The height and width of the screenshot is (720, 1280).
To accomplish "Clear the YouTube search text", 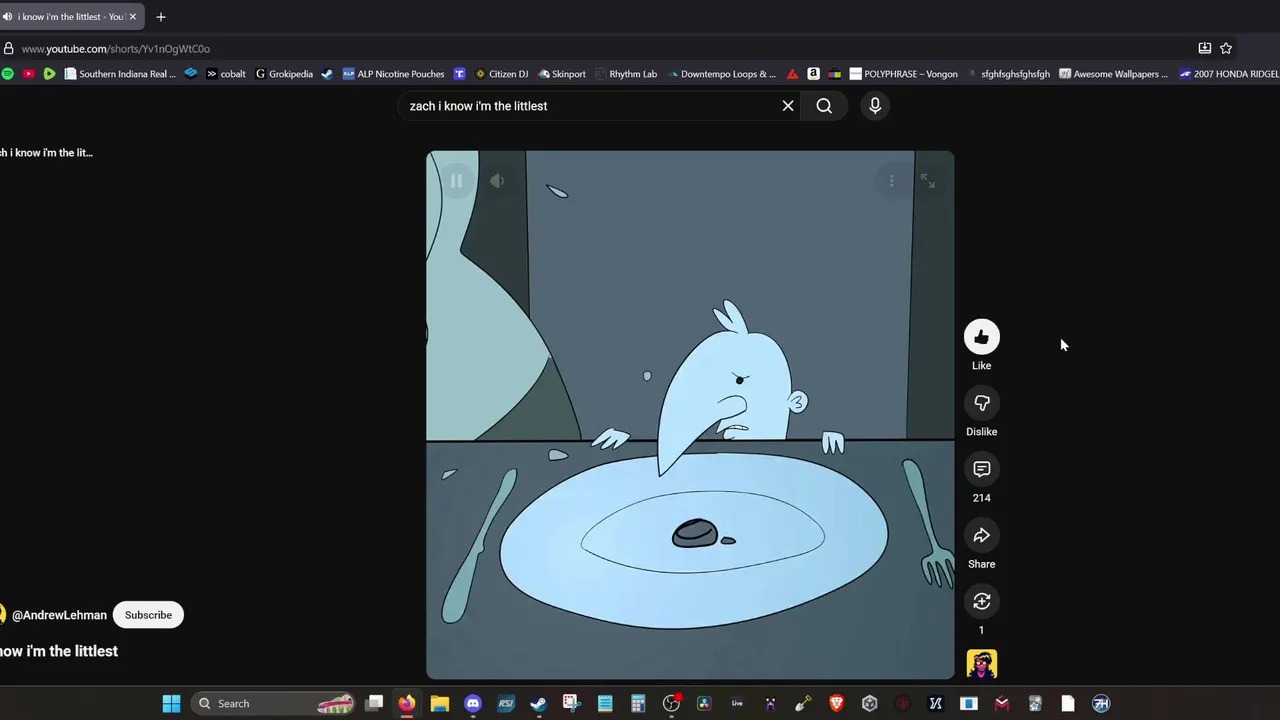I will point(788,106).
